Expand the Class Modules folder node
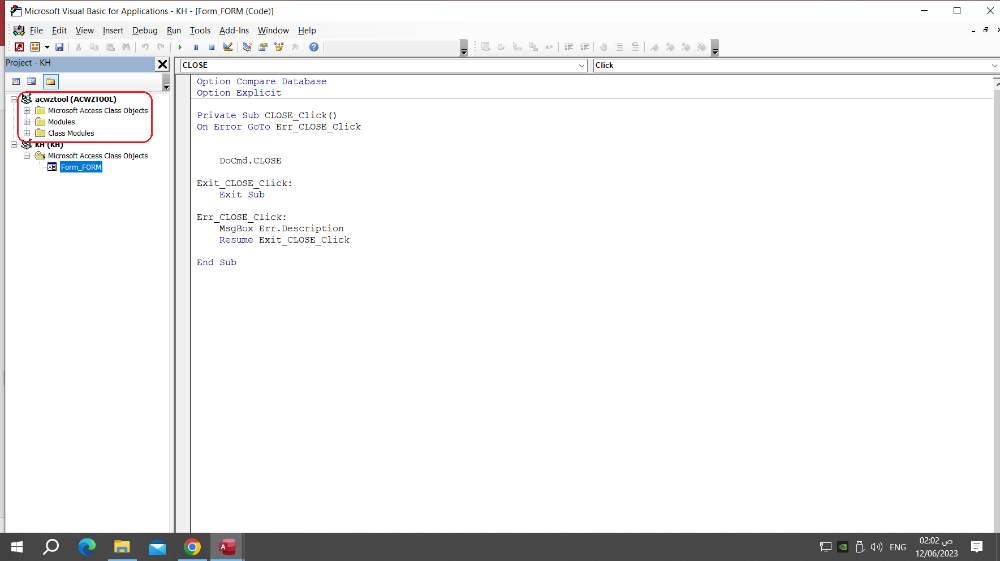Viewport: 1000px width, 561px height. click(27, 133)
